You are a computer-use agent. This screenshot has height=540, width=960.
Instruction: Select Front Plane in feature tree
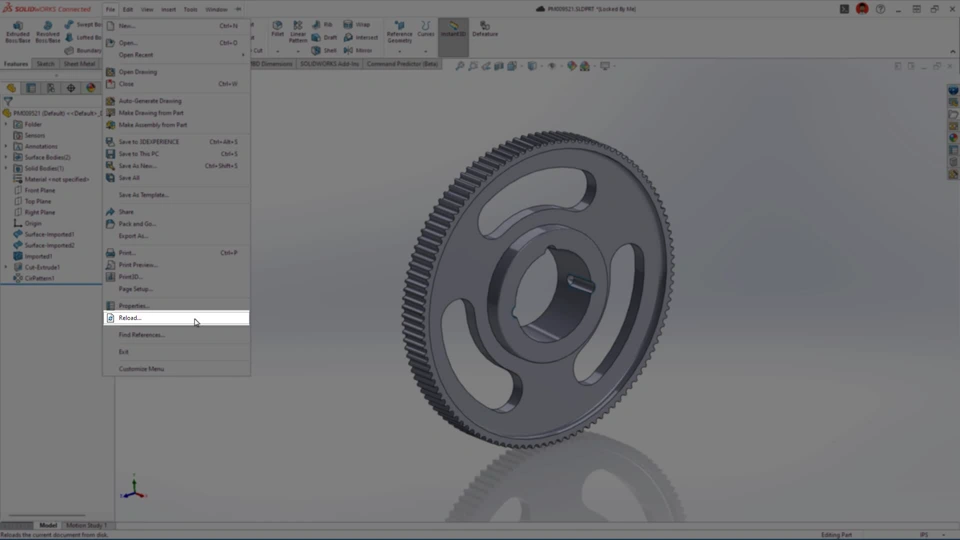click(x=39, y=190)
